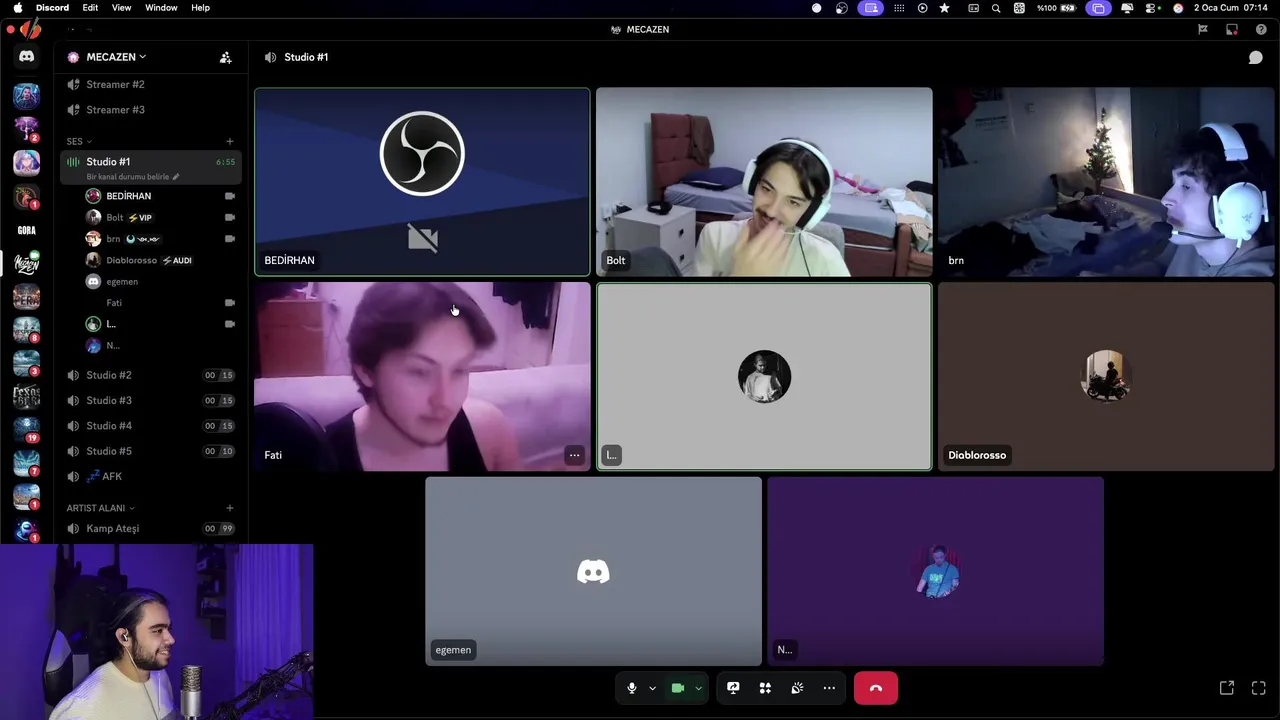Start an activity from call controls
This screenshot has height=720, width=1280.
[x=765, y=688]
